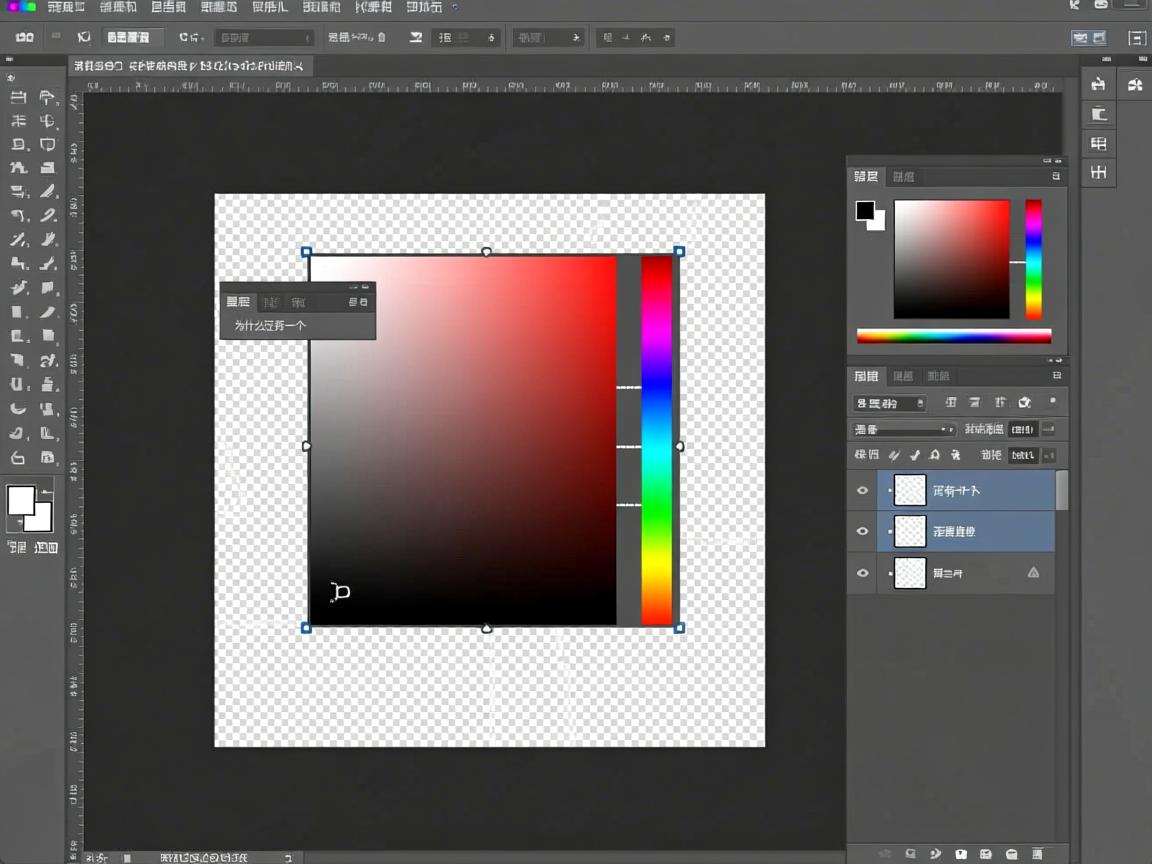
Task: Open the Color panel options menu icon
Action: tap(1056, 176)
